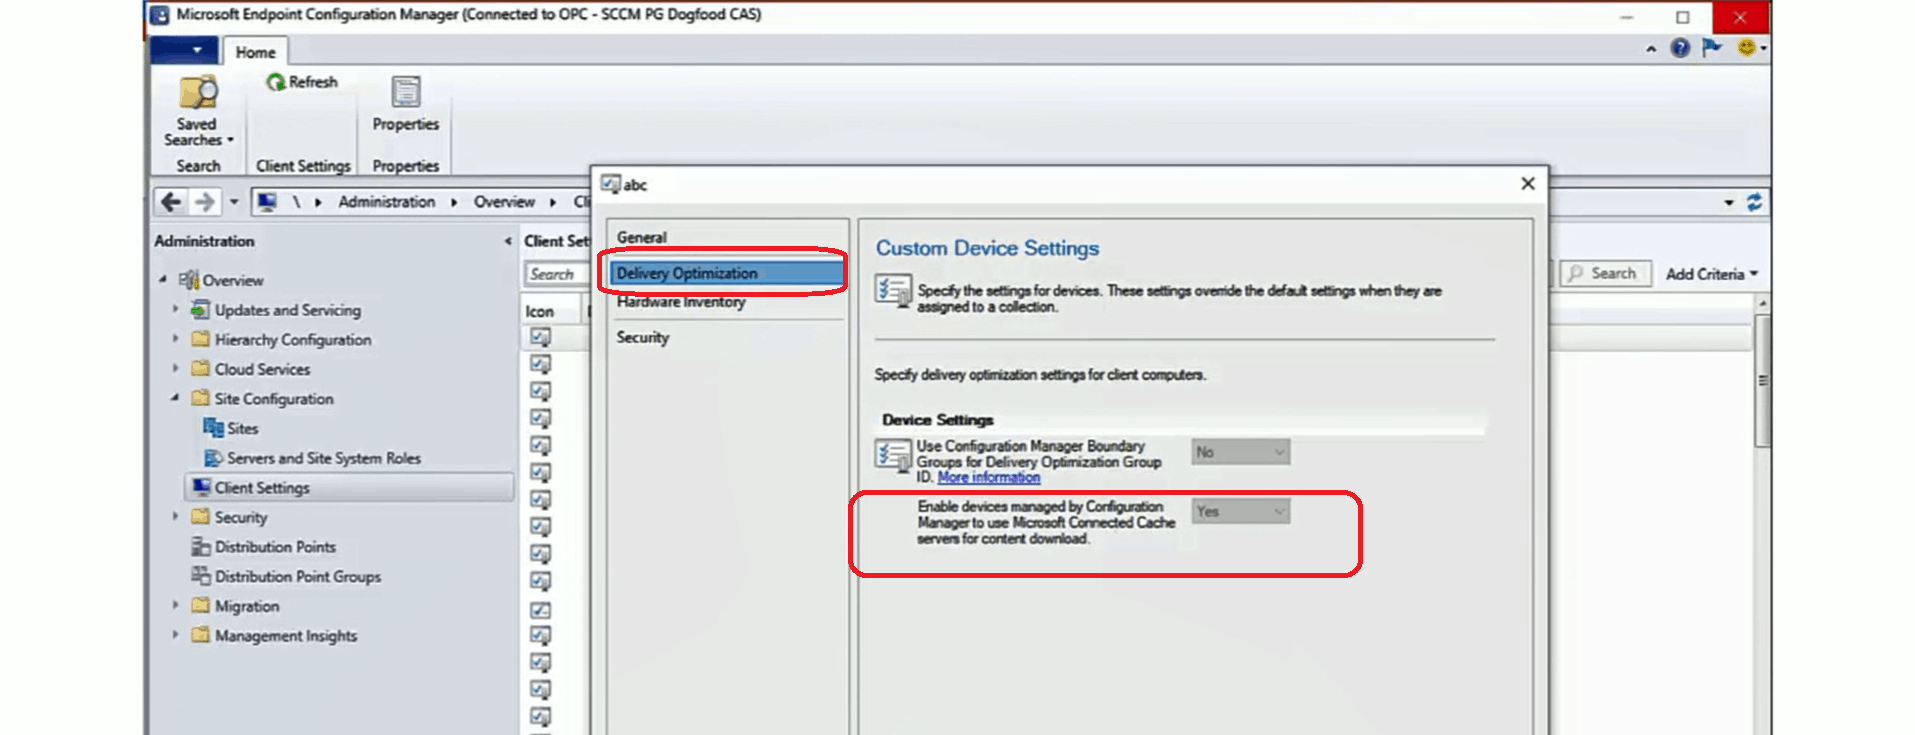
Task: Open the Connected Cache Yes dropdown
Action: pos(1240,511)
